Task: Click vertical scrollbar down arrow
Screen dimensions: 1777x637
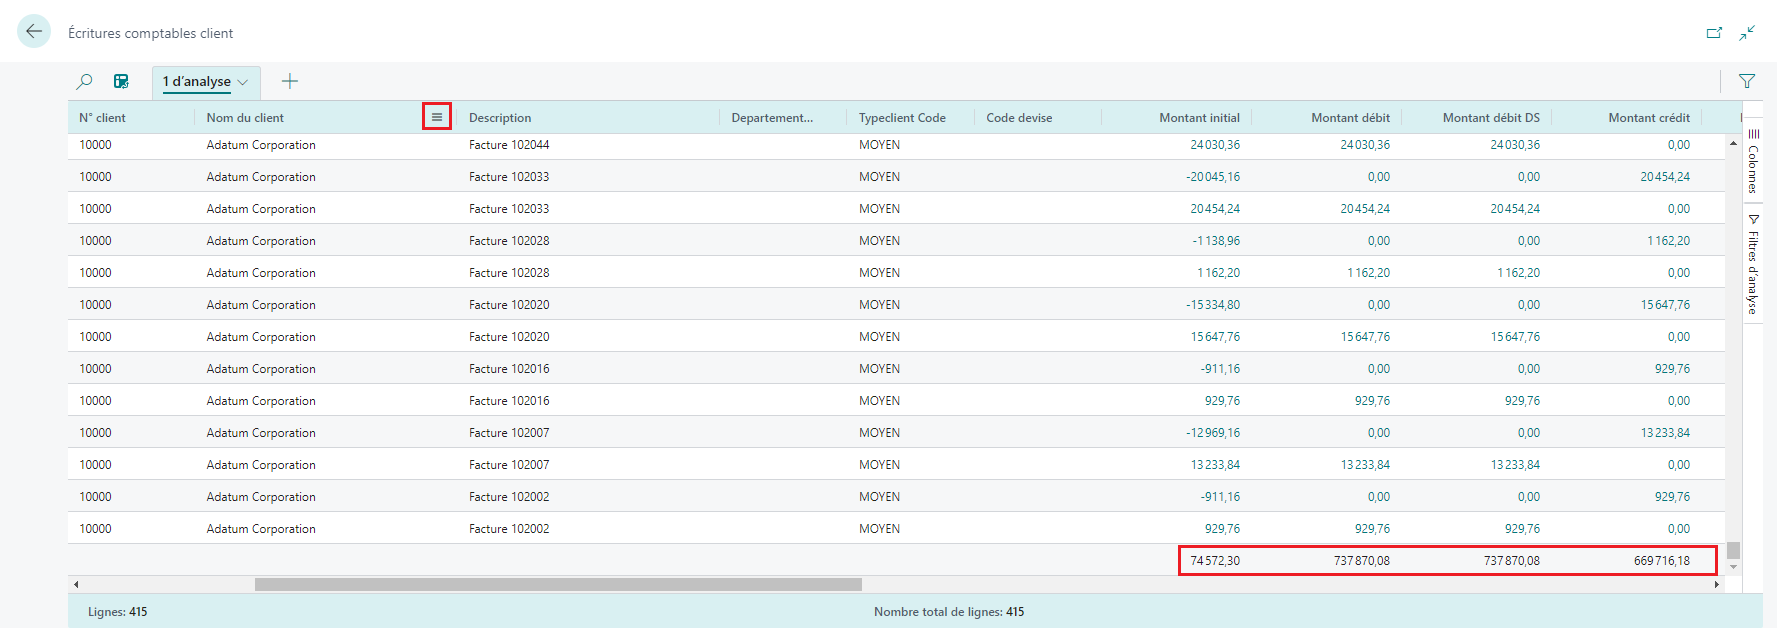Action: click(1733, 567)
